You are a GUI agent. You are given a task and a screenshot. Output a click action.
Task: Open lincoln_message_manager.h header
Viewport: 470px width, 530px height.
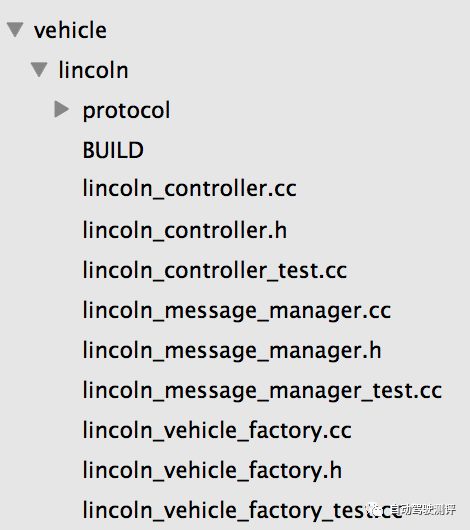(232, 351)
